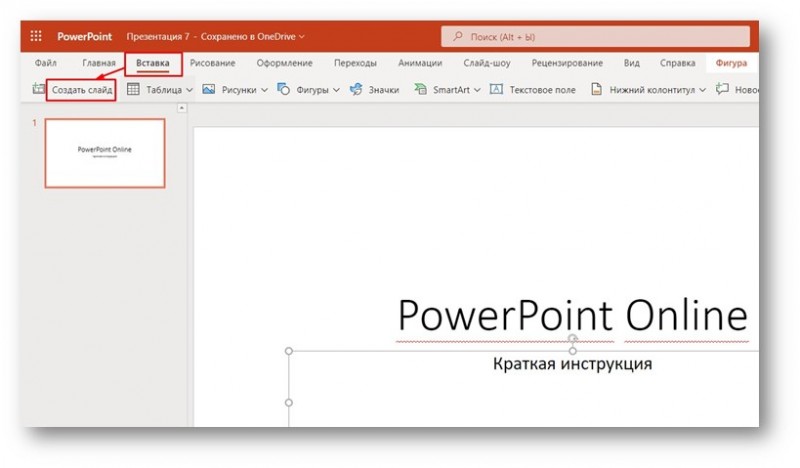800x468 pixels.
Task: Select the Вставка tab
Action: tap(153, 63)
